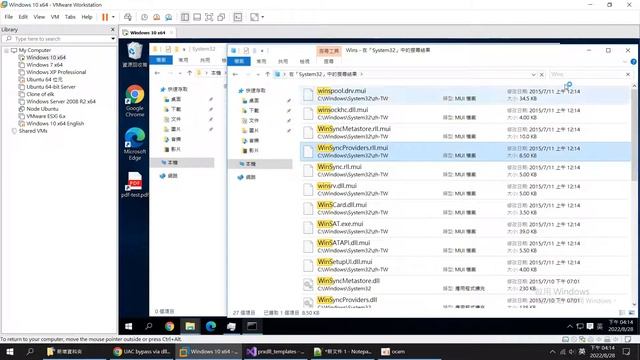
Task: Open pdf-test.pdf on guest desktop
Action: 135,184
